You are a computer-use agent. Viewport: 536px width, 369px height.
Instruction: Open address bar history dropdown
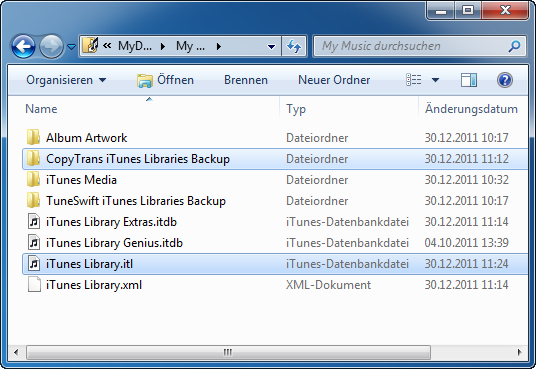271,47
